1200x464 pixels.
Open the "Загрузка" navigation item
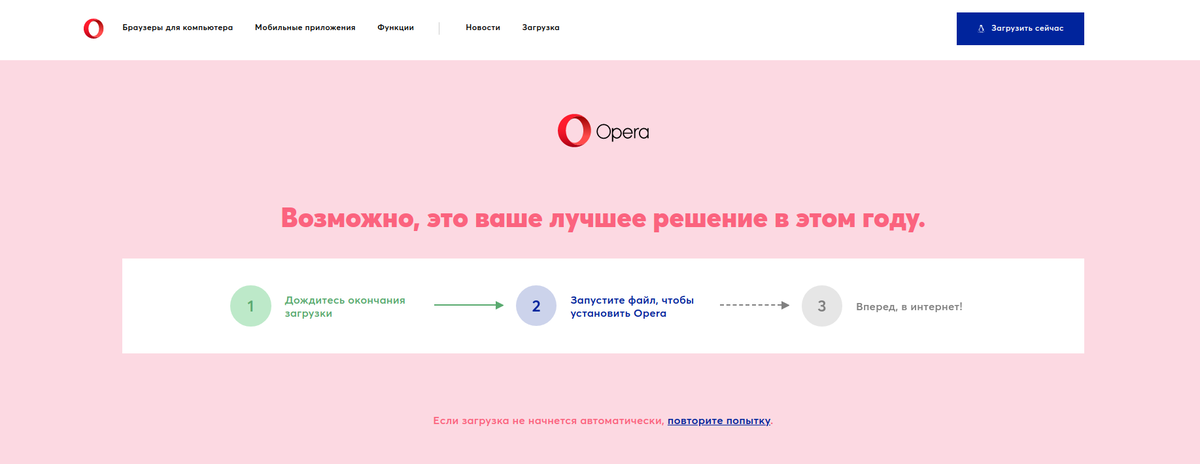pyautogui.click(x=541, y=28)
